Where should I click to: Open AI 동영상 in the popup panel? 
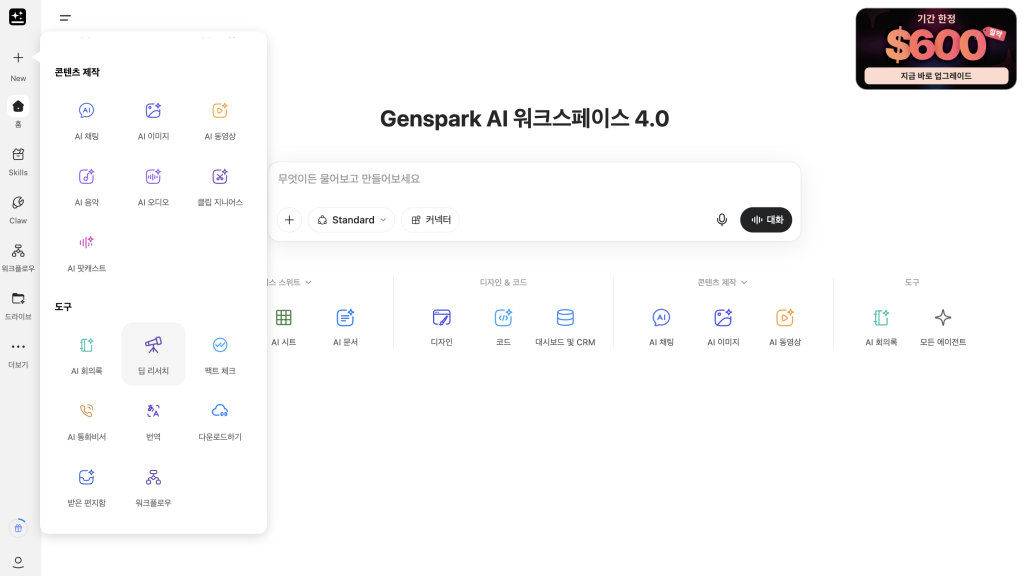219,120
